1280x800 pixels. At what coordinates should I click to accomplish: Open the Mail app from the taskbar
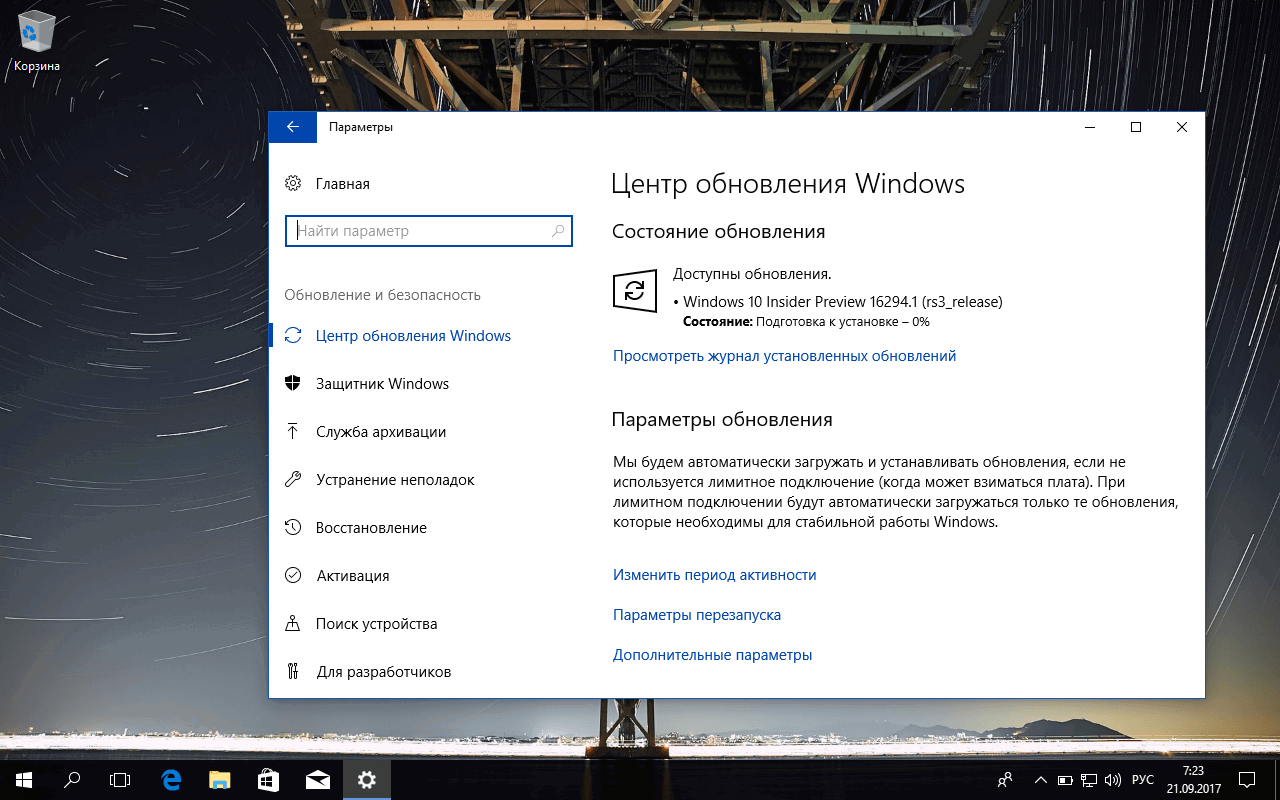click(x=317, y=780)
